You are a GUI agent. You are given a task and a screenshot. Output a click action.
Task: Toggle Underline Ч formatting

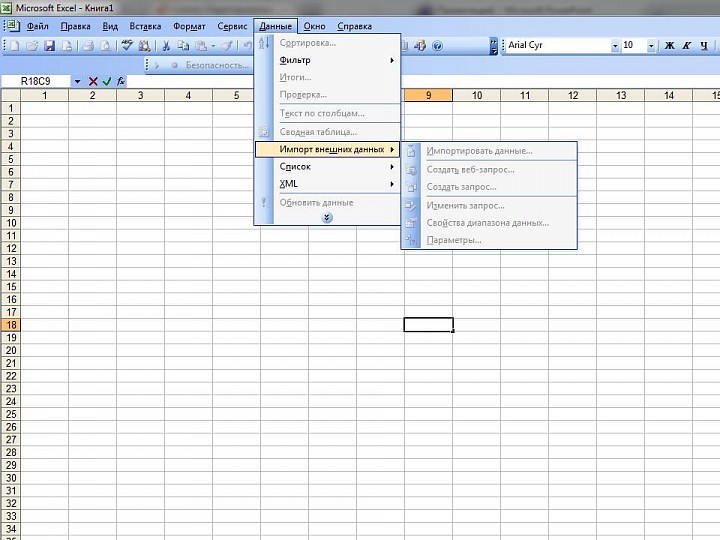coord(704,45)
